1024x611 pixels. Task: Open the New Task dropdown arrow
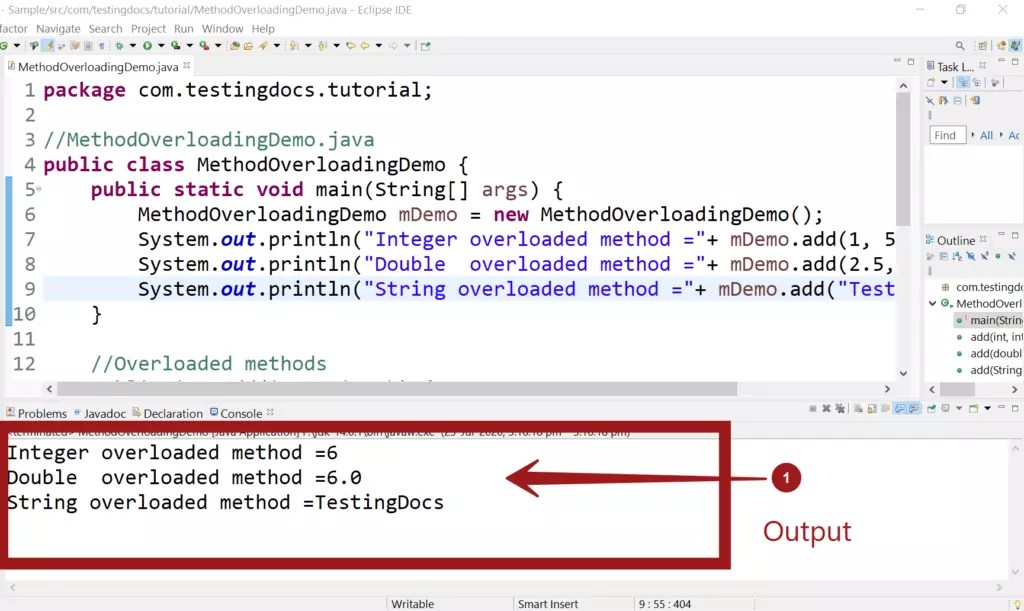[944, 82]
